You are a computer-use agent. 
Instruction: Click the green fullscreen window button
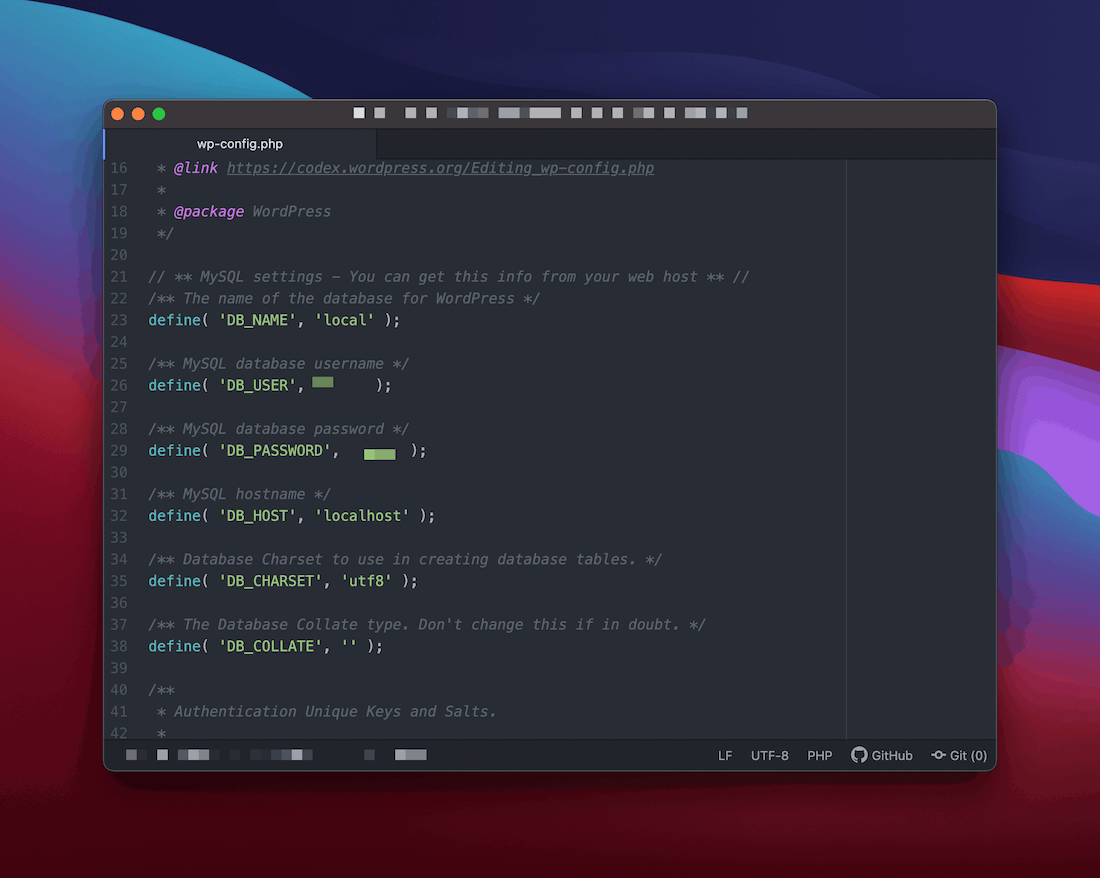coord(159,114)
